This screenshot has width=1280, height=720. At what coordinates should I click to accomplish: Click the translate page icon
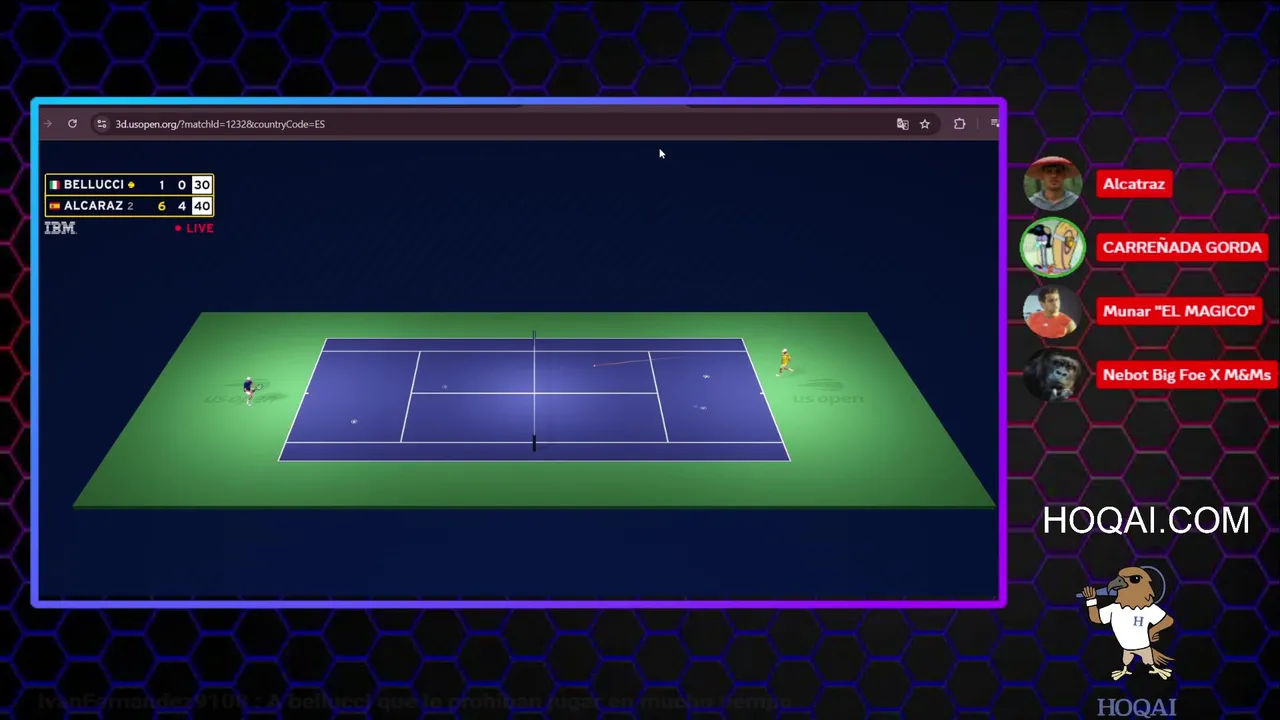pos(902,124)
